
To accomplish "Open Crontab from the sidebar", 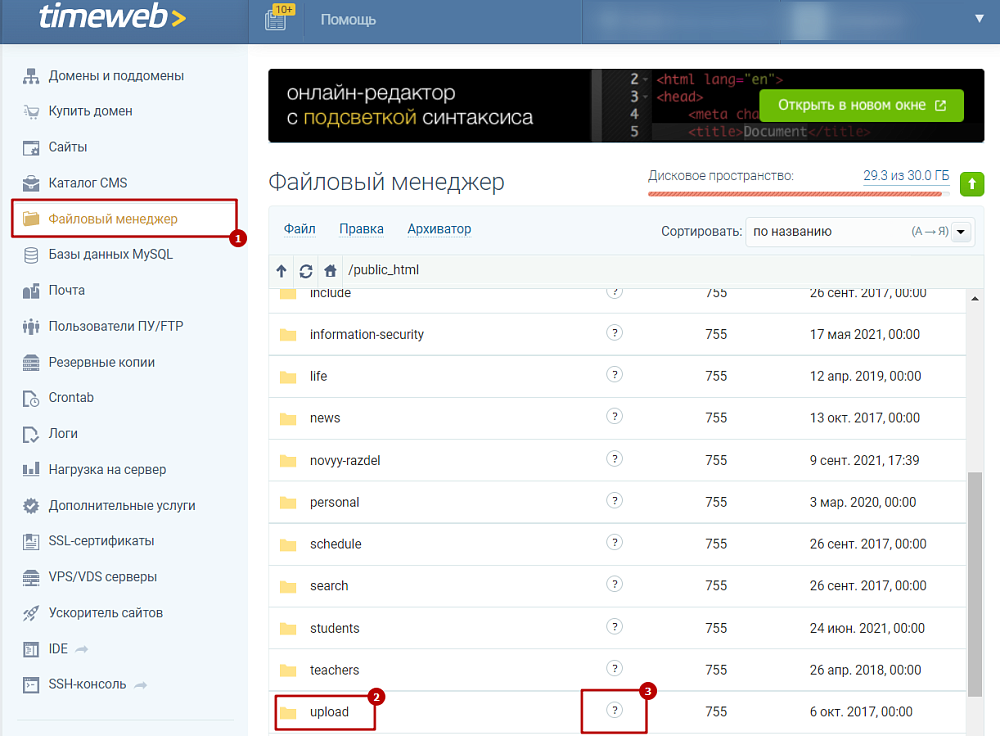I will click(71, 398).
